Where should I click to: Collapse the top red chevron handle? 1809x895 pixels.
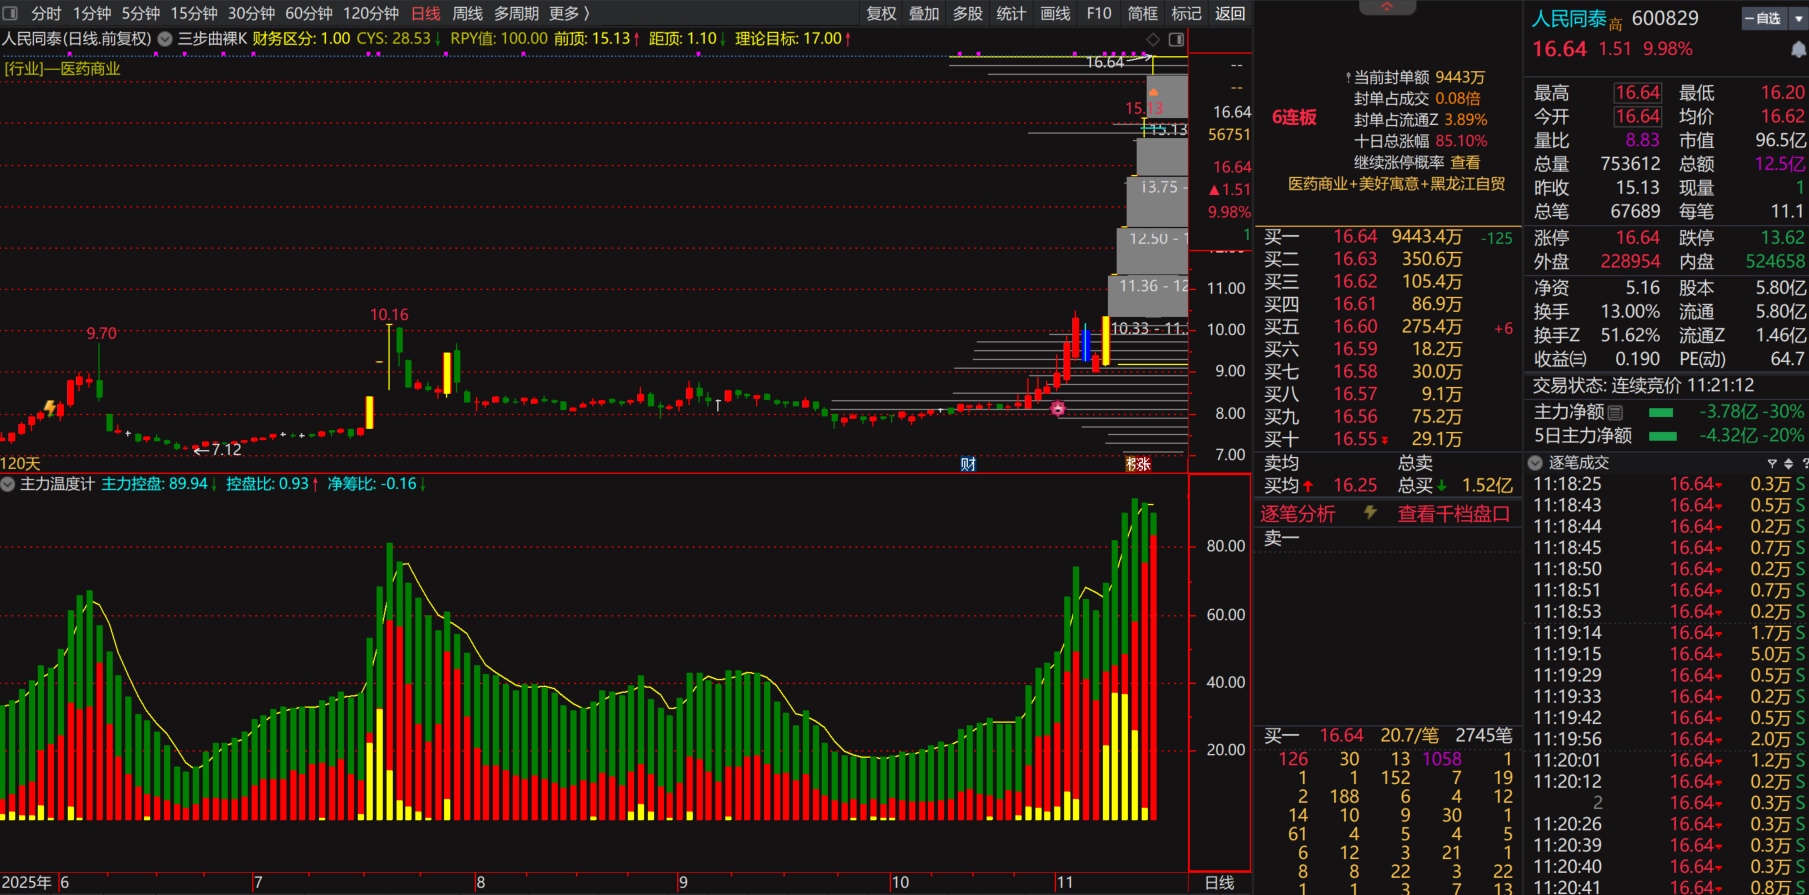click(x=1387, y=7)
